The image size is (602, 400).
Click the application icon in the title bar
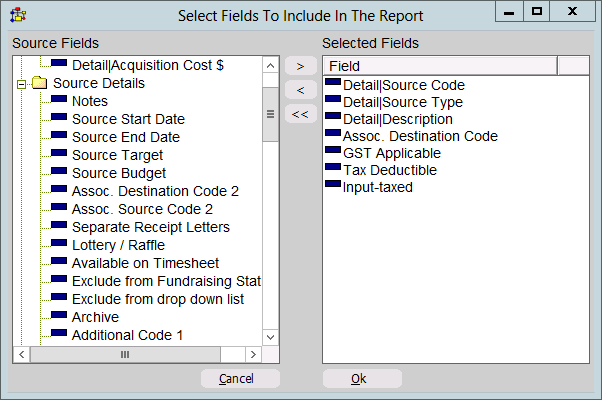coord(18,15)
